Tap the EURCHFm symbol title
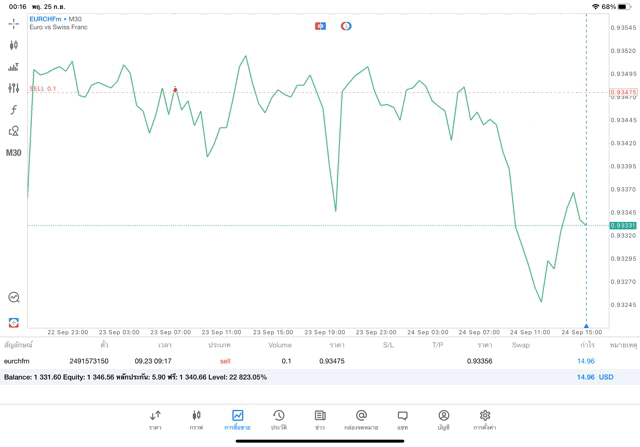 pos(46,19)
